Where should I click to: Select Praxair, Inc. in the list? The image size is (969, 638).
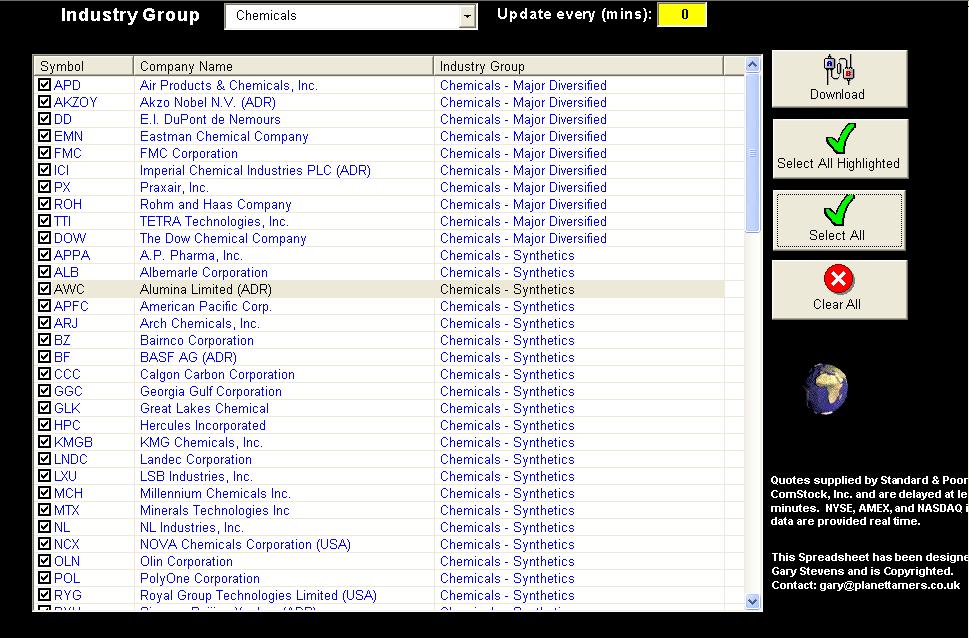[174, 188]
